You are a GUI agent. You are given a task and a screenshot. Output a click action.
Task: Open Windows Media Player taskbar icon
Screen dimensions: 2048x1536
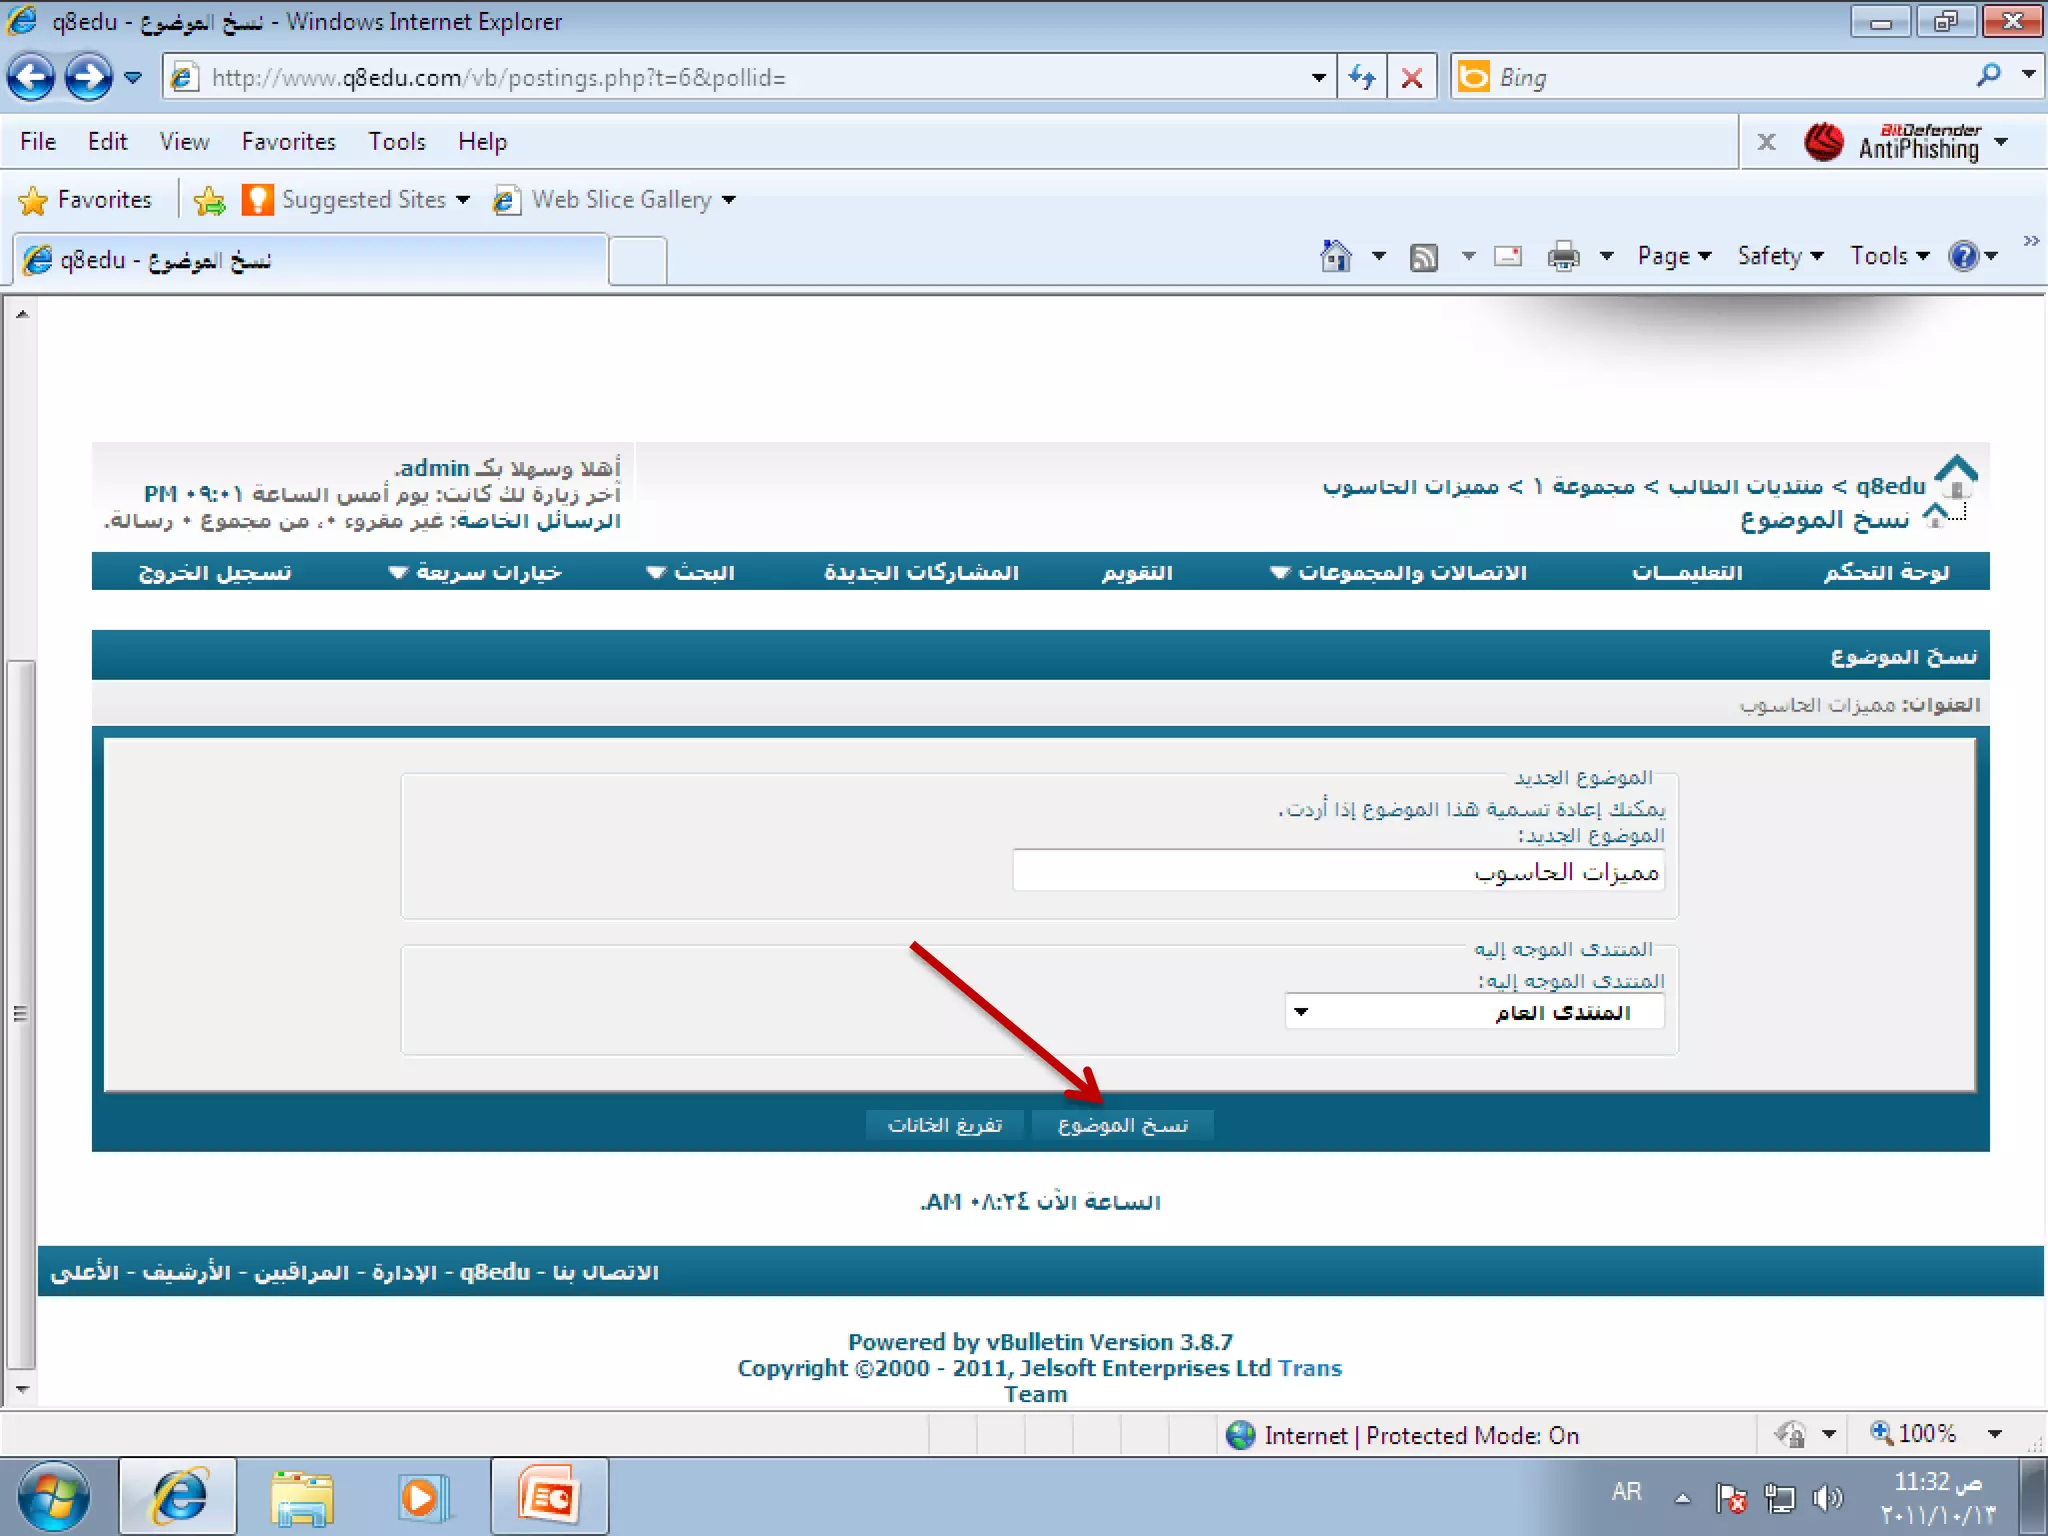424,1497
